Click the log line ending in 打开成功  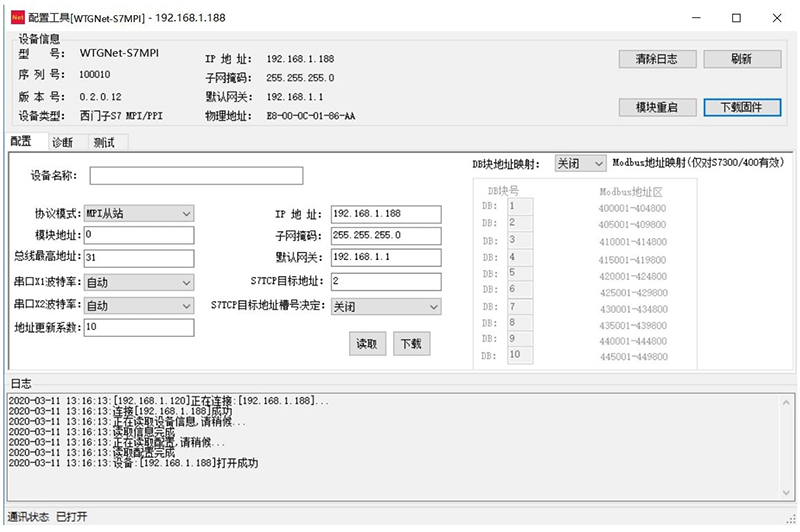pos(134,463)
